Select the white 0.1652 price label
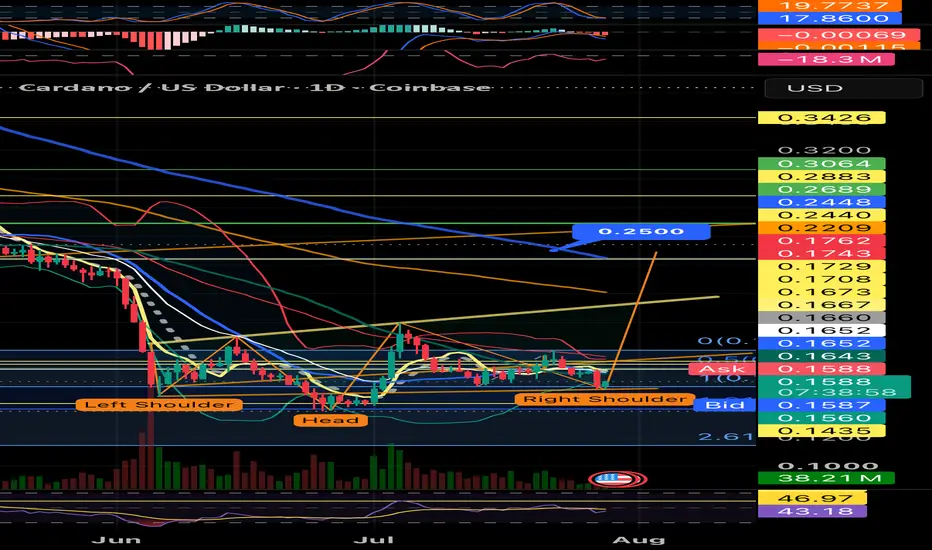 tap(821, 331)
